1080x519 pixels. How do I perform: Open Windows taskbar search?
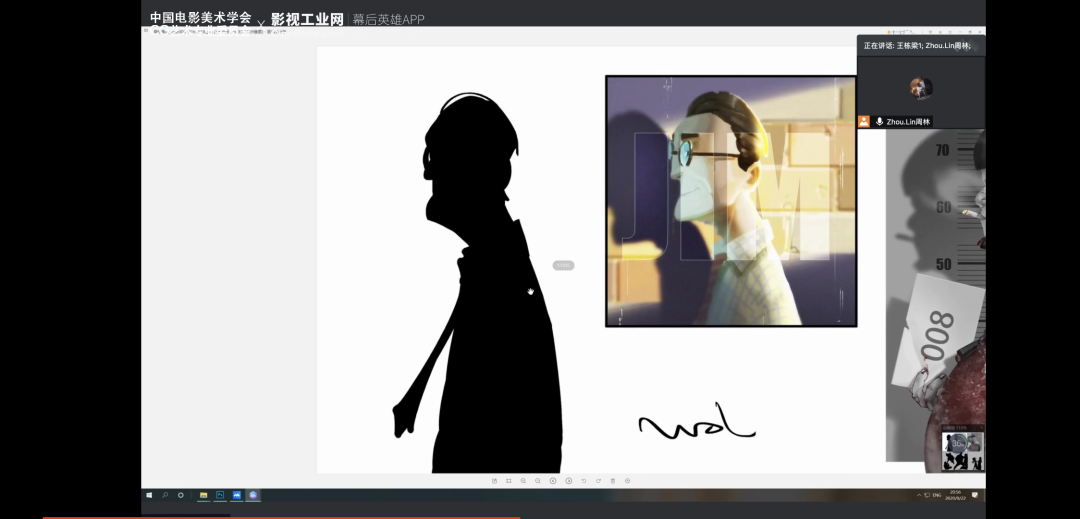165,495
